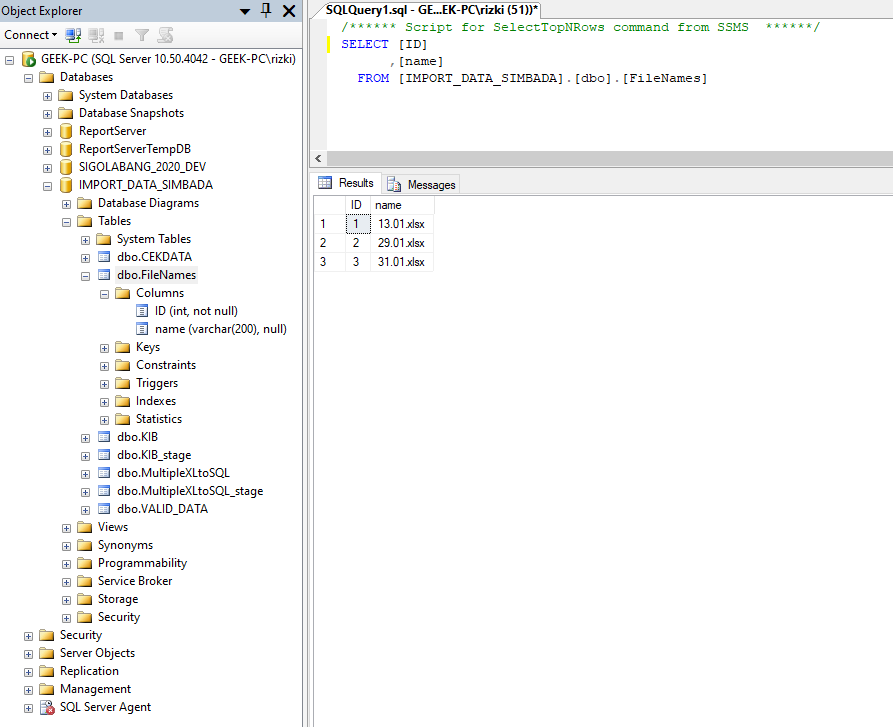
Task: Click the dbo.KIB_stage table icon
Action: click(104, 455)
